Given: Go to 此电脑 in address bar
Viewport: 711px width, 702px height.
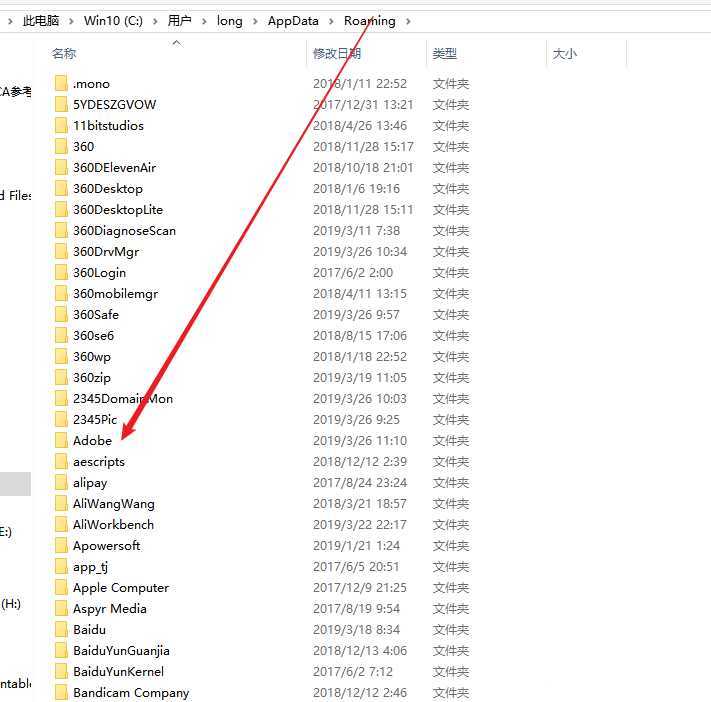Looking at the screenshot, I should [40, 21].
